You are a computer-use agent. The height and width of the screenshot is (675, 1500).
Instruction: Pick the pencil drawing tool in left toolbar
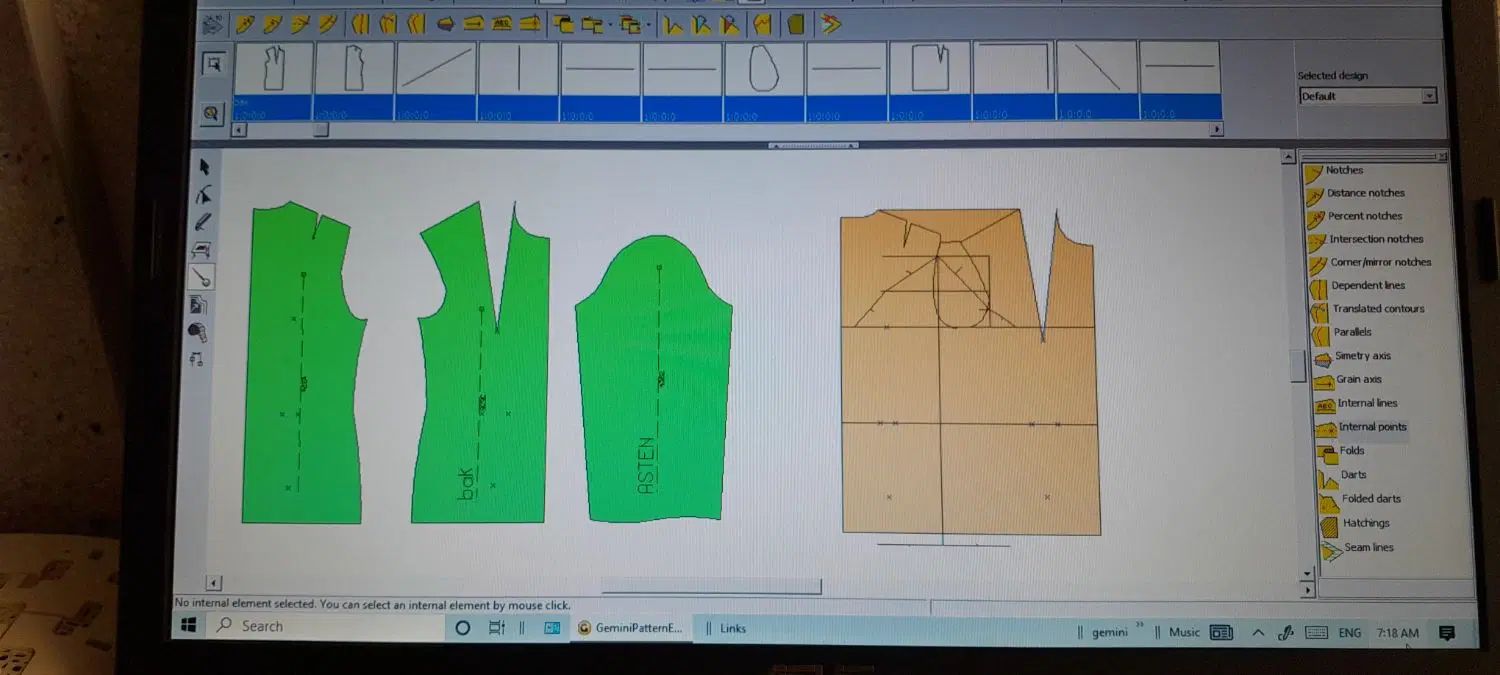point(203,222)
